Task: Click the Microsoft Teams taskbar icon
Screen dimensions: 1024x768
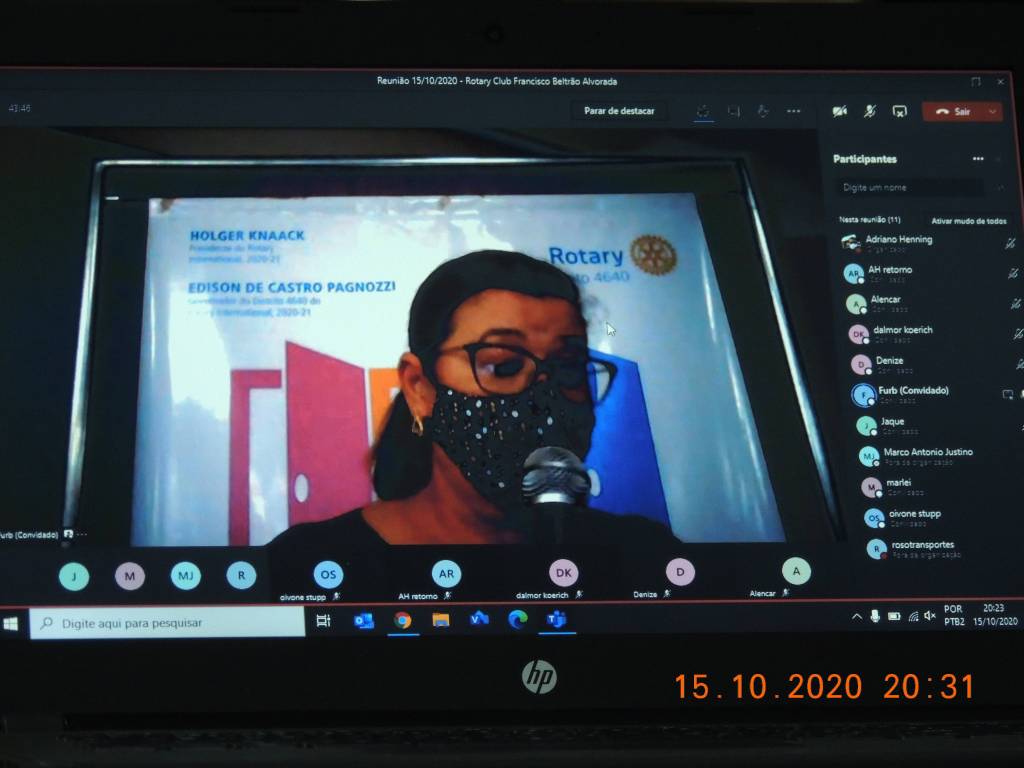Action: point(556,619)
